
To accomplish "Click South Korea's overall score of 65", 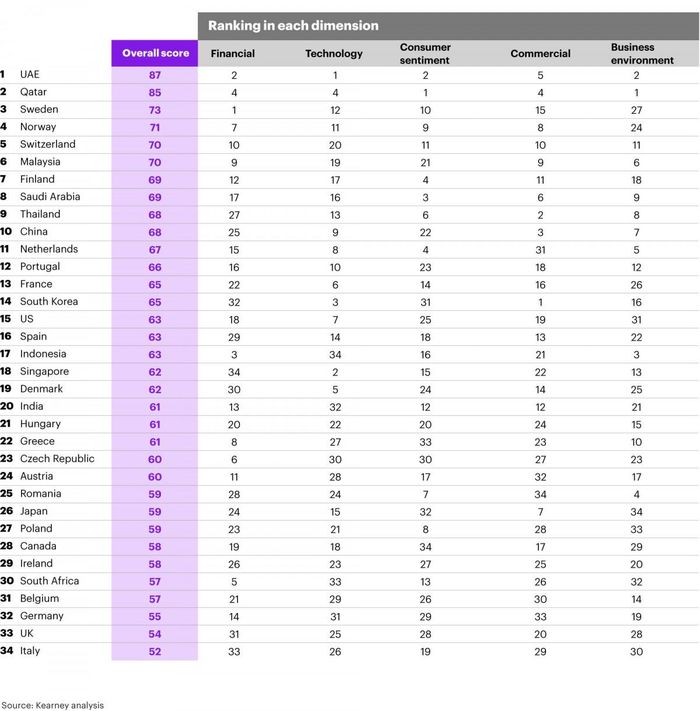I will click(x=155, y=302).
